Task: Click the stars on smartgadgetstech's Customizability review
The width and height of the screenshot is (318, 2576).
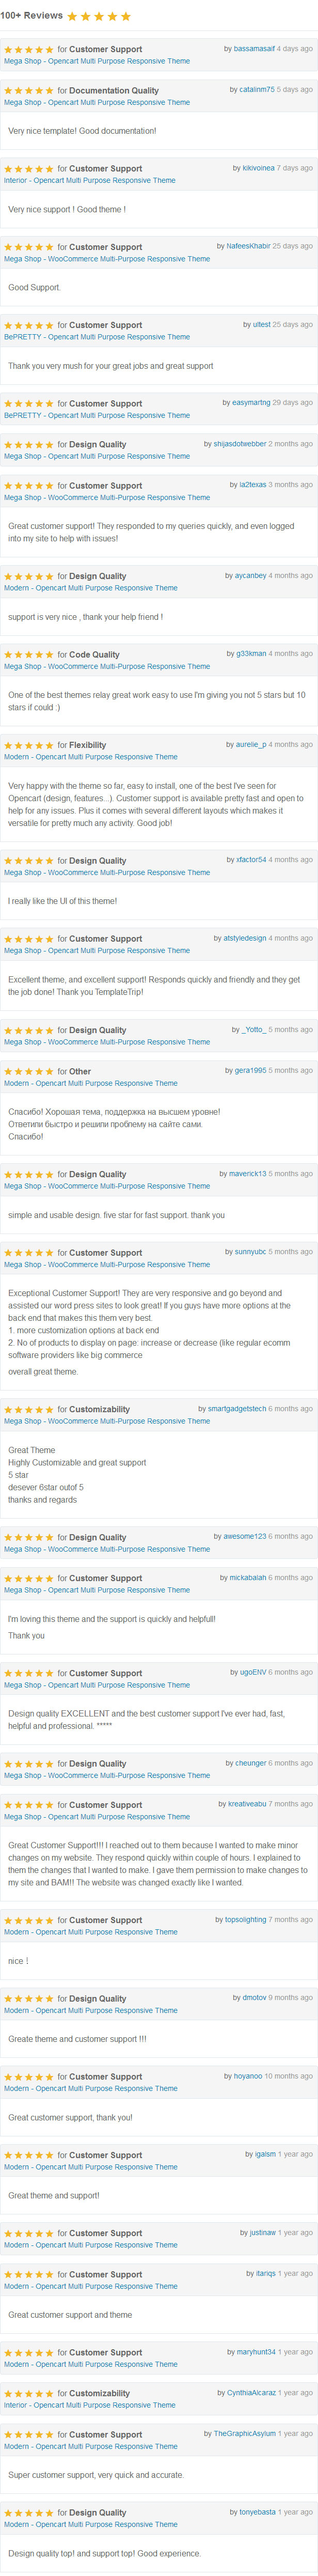Action: point(29,1409)
